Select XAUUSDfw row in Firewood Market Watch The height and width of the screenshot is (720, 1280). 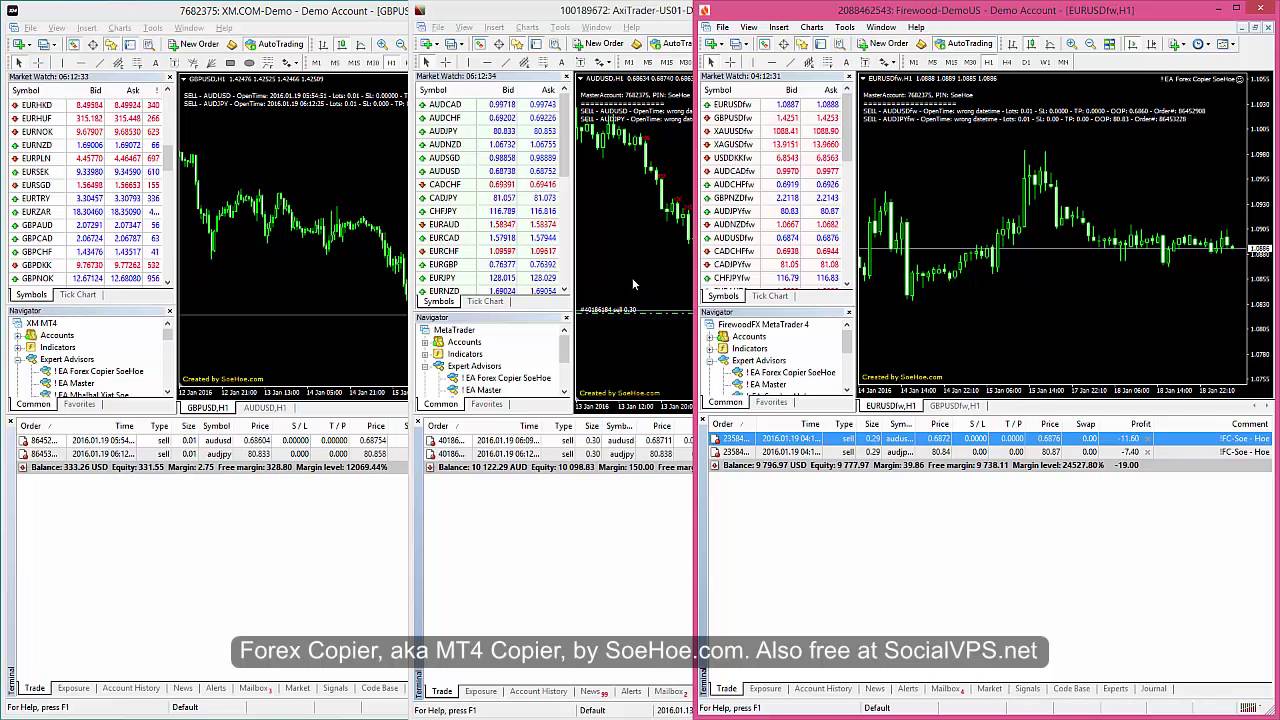click(772, 131)
